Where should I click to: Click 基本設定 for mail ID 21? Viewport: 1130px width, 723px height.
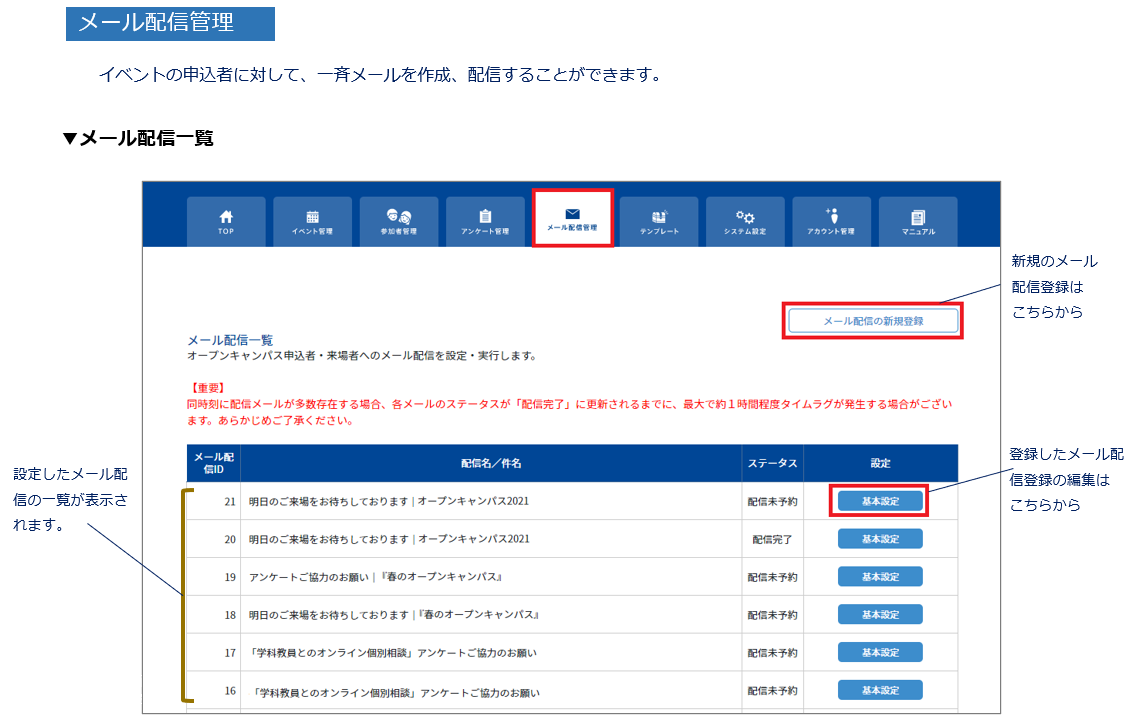point(880,501)
